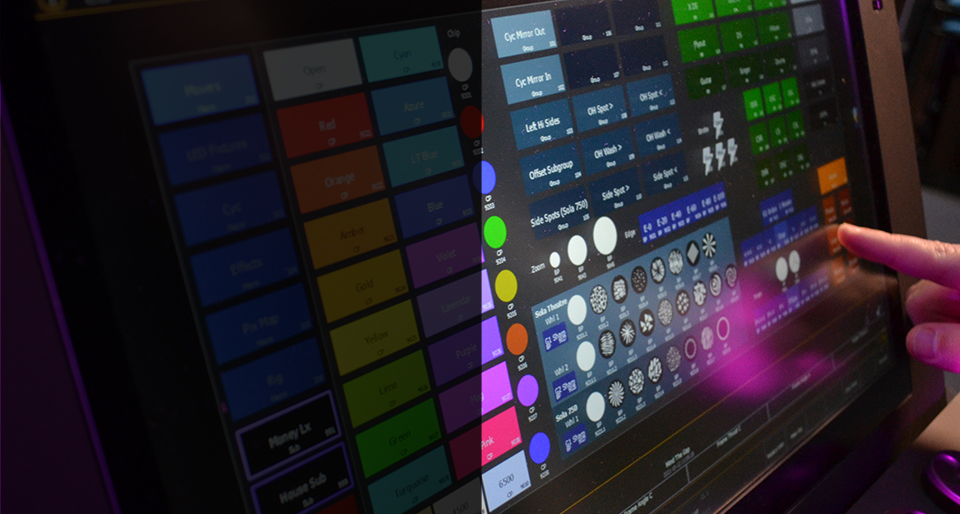Screen dimensions: 960x514
Task: Select the Blue color palette tile
Action: [x=435, y=206]
